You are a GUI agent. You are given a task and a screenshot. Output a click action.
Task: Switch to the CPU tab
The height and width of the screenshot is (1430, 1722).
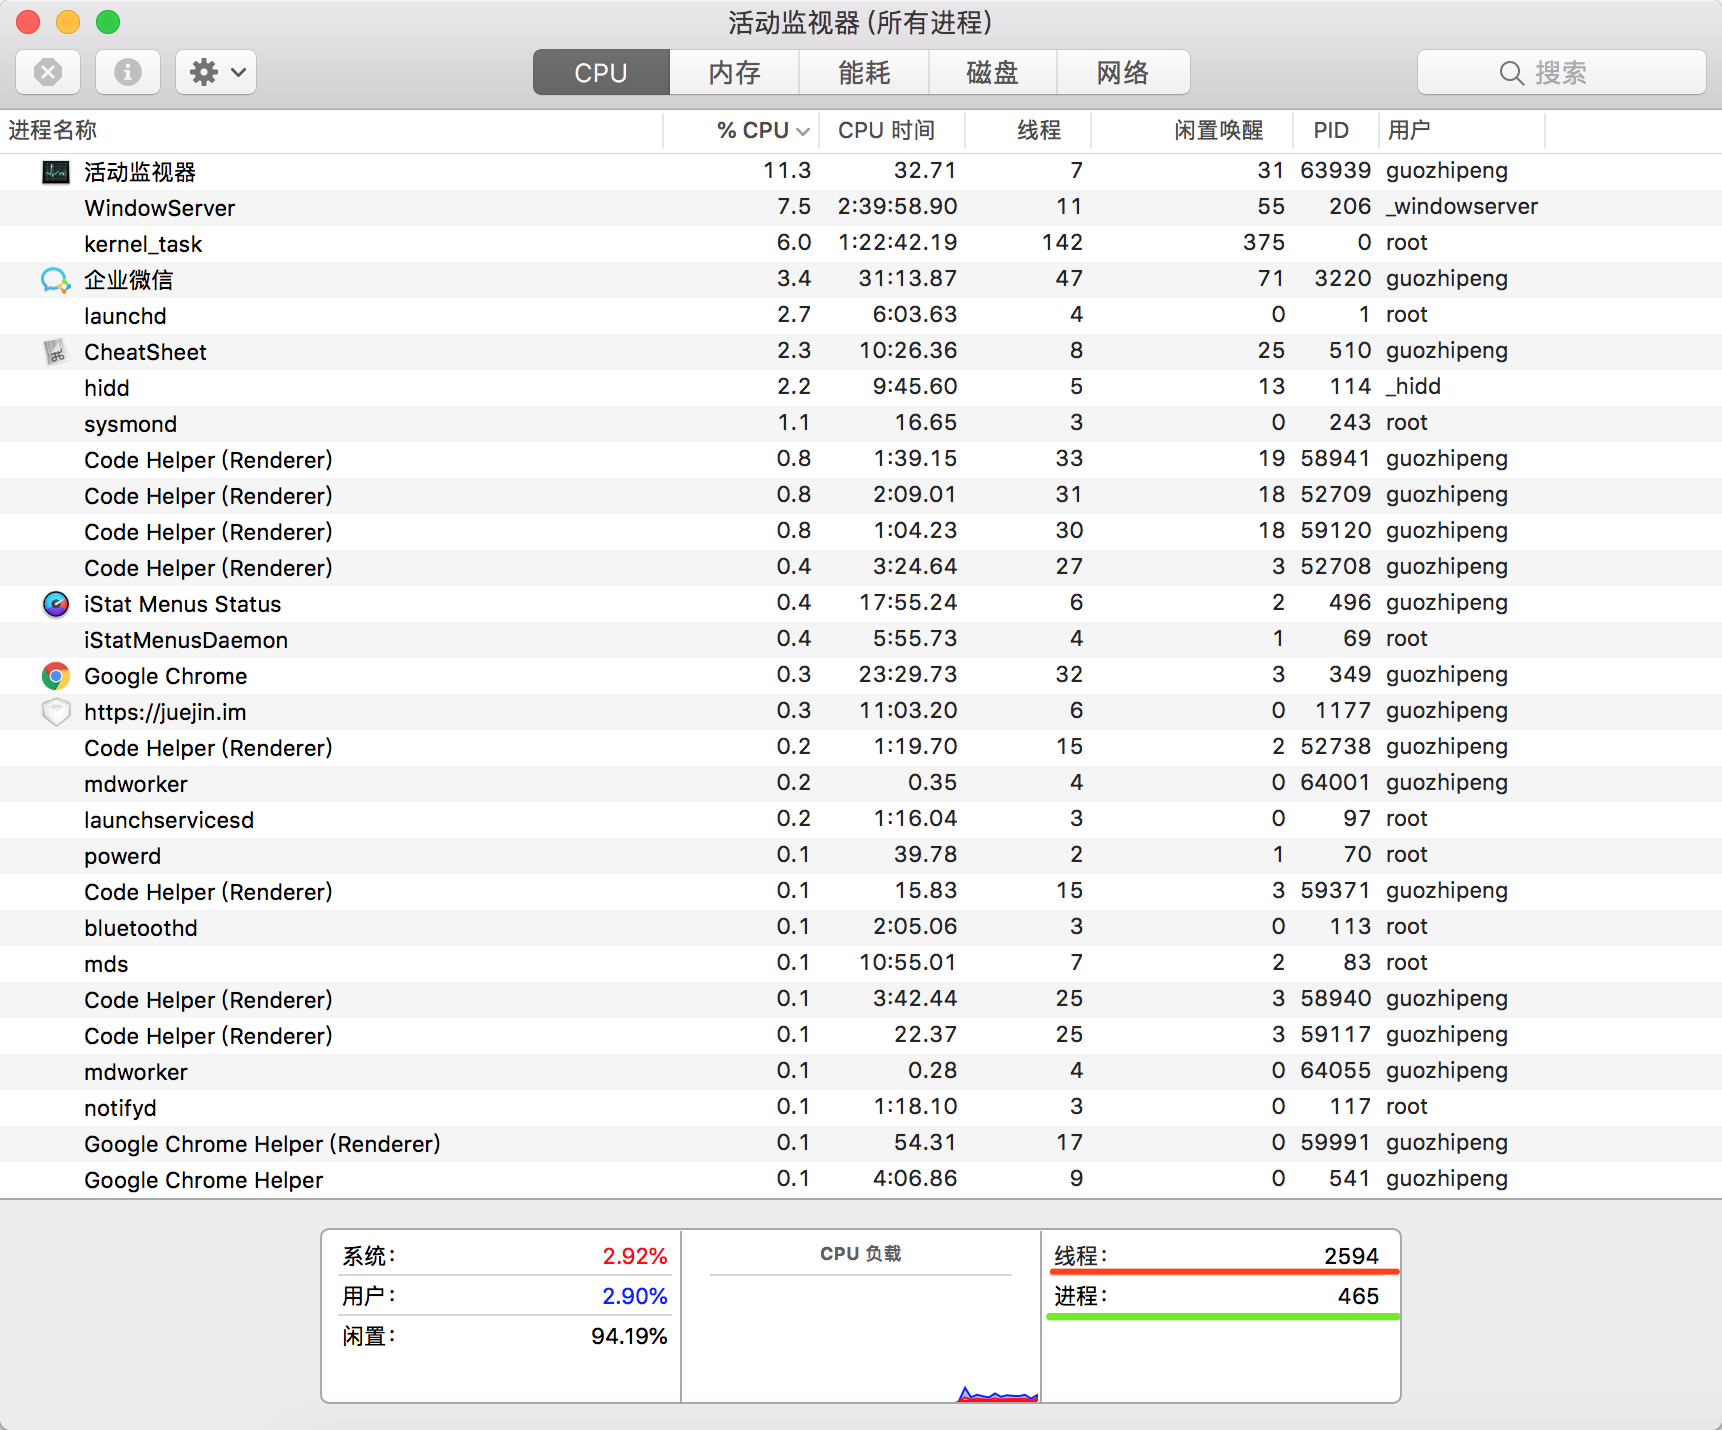[601, 72]
